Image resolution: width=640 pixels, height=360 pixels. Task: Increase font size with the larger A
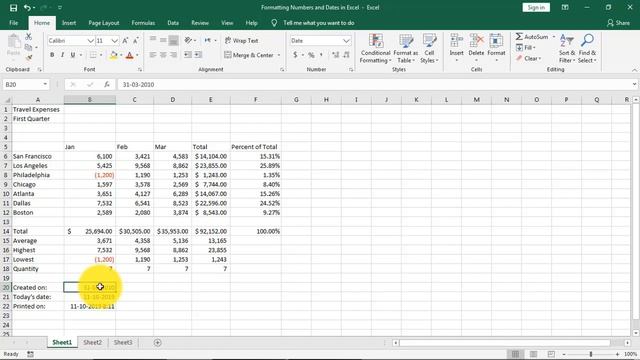(125, 40)
